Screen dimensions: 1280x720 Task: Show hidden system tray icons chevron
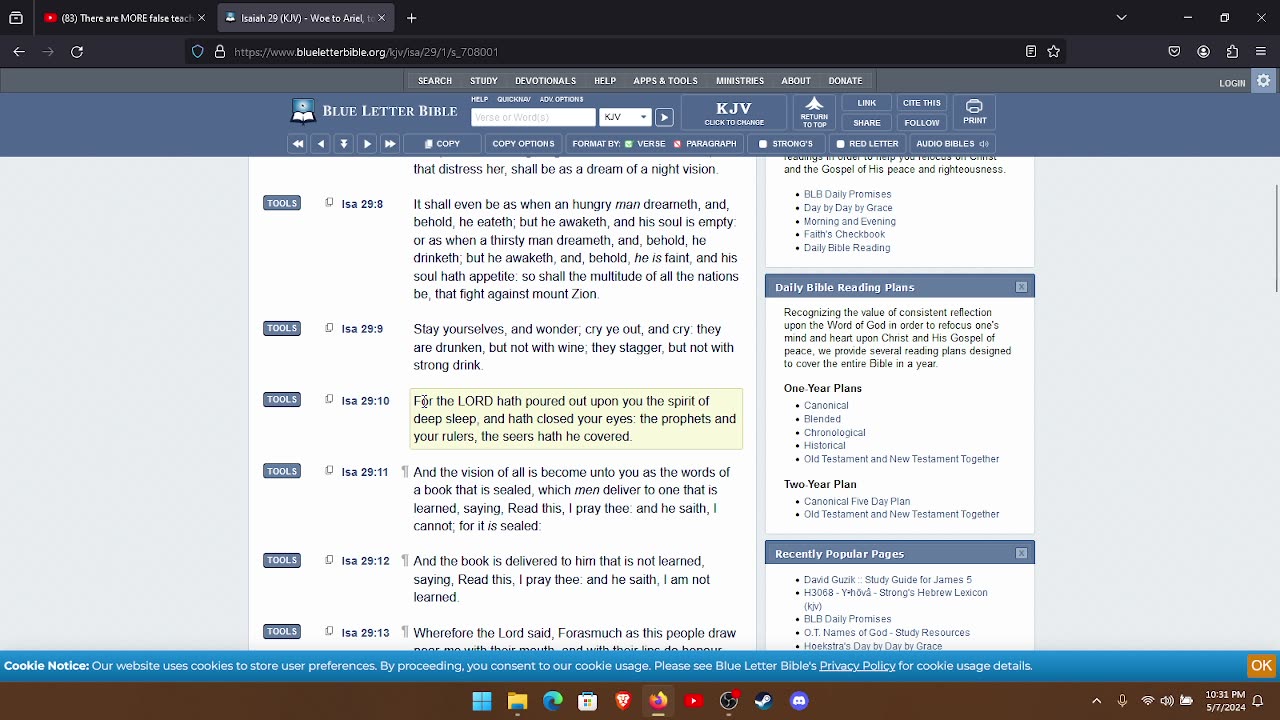[1096, 701]
